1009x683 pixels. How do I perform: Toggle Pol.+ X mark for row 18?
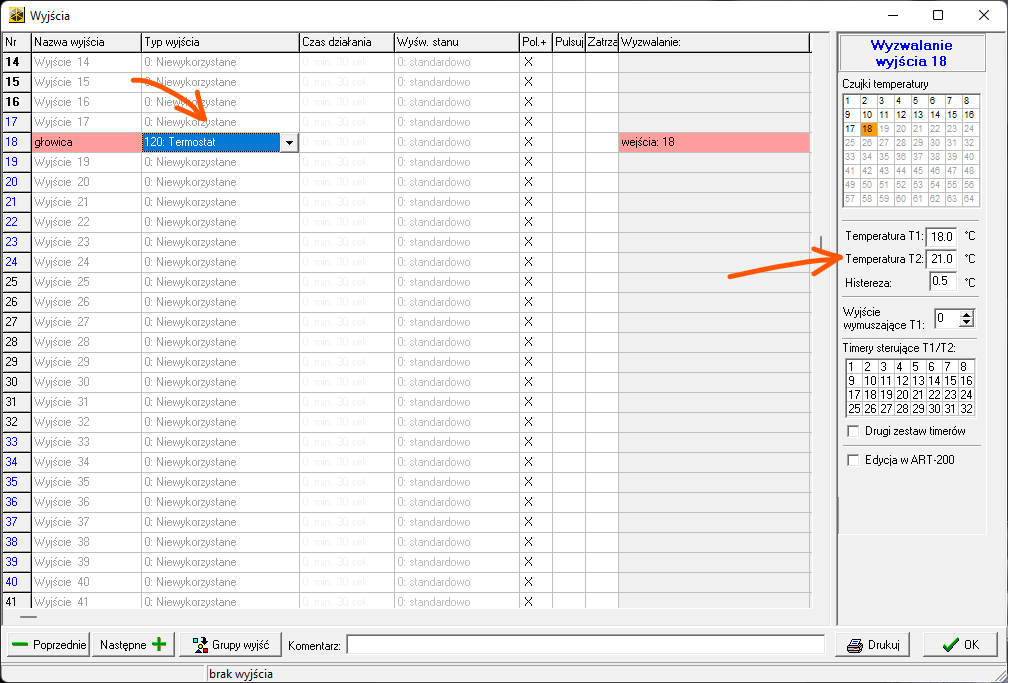[x=529, y=142]
